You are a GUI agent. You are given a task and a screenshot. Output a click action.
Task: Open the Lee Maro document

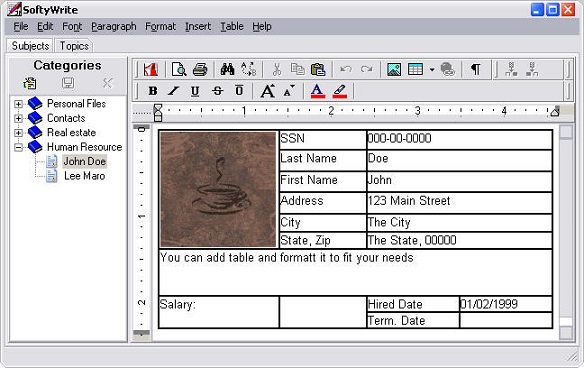click(85, 176)
